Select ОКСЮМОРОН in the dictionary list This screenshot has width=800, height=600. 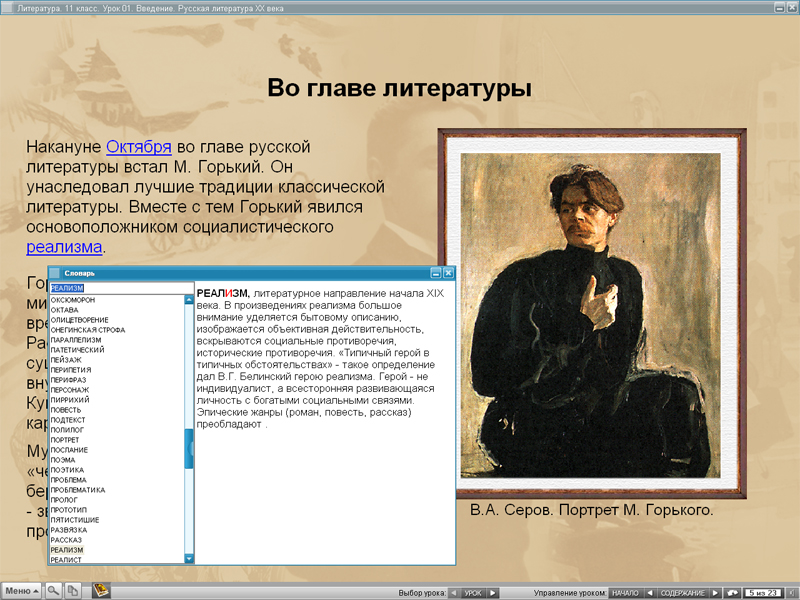(x=73, y=300)
